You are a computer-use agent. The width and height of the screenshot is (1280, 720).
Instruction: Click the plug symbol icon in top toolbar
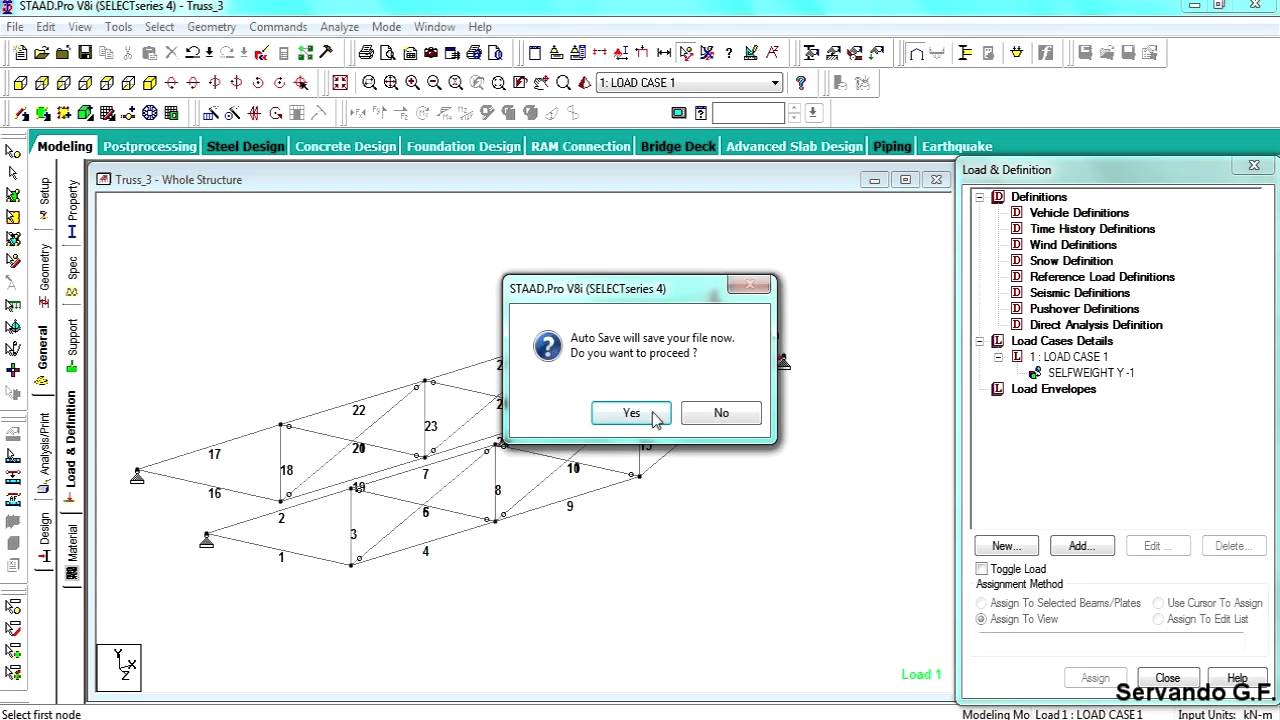click(1017, 53)
